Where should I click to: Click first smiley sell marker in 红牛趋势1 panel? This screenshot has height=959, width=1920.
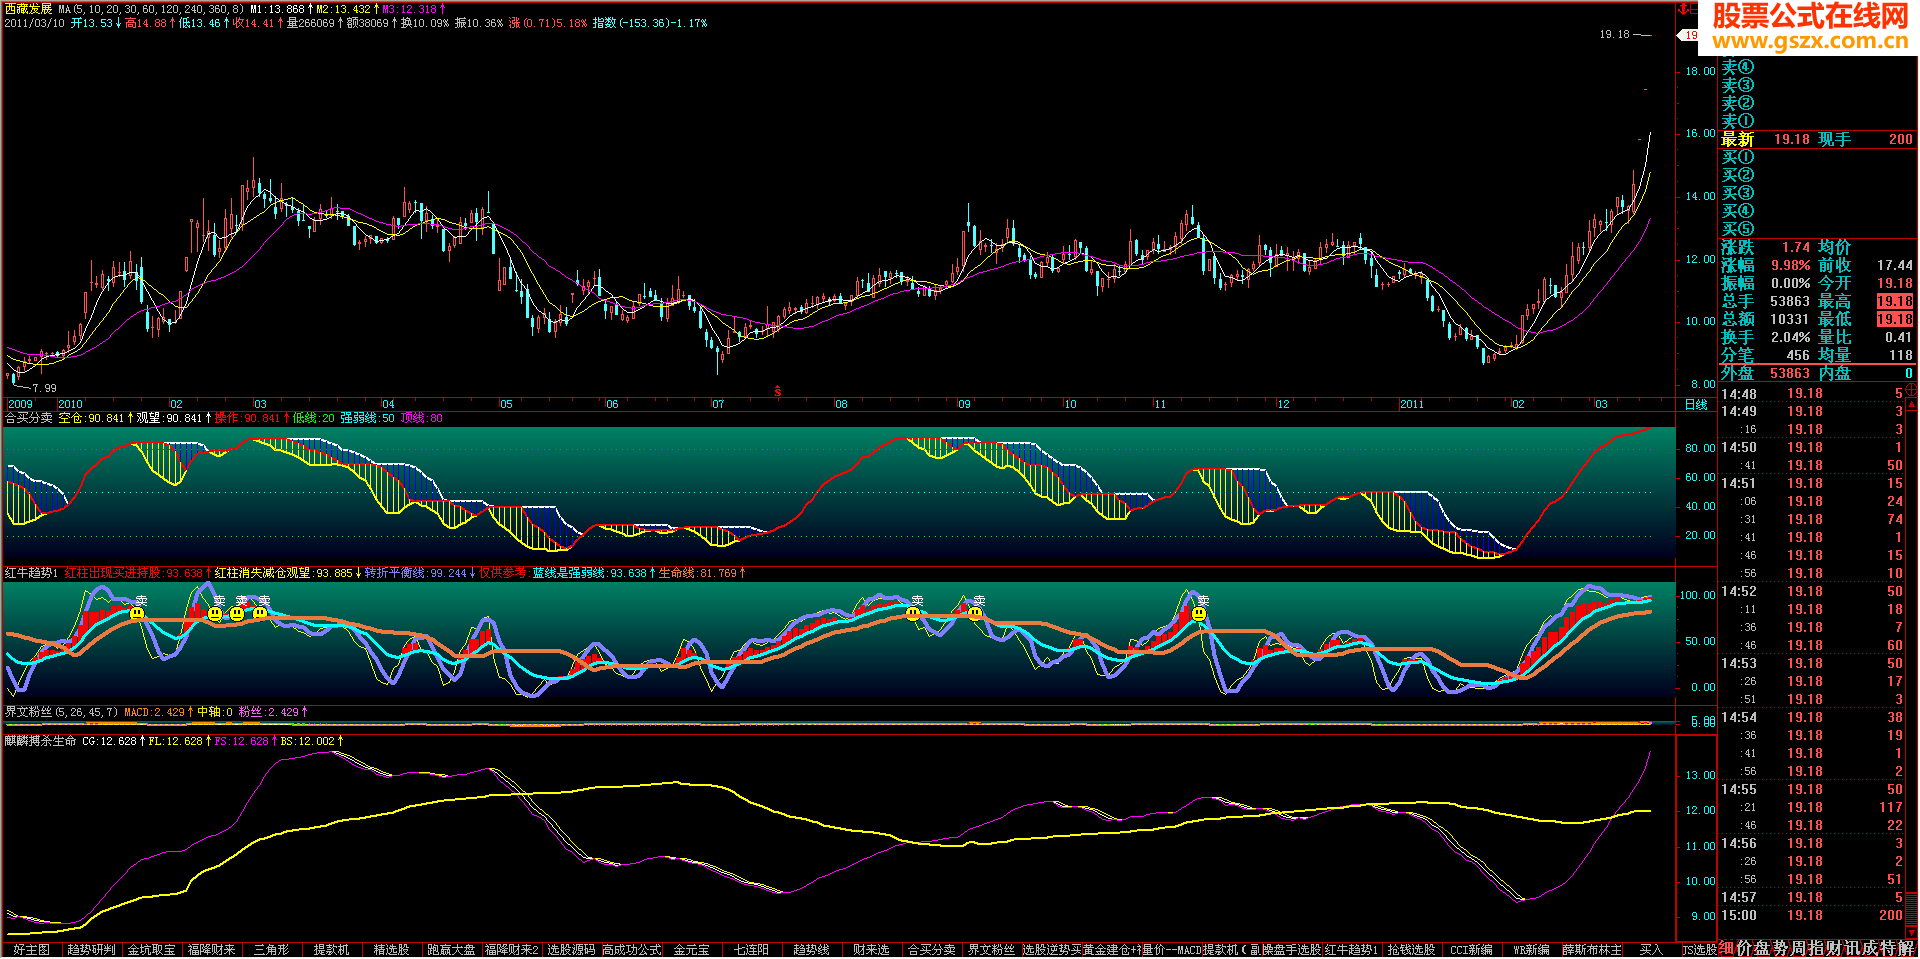[x=137, y=613]
